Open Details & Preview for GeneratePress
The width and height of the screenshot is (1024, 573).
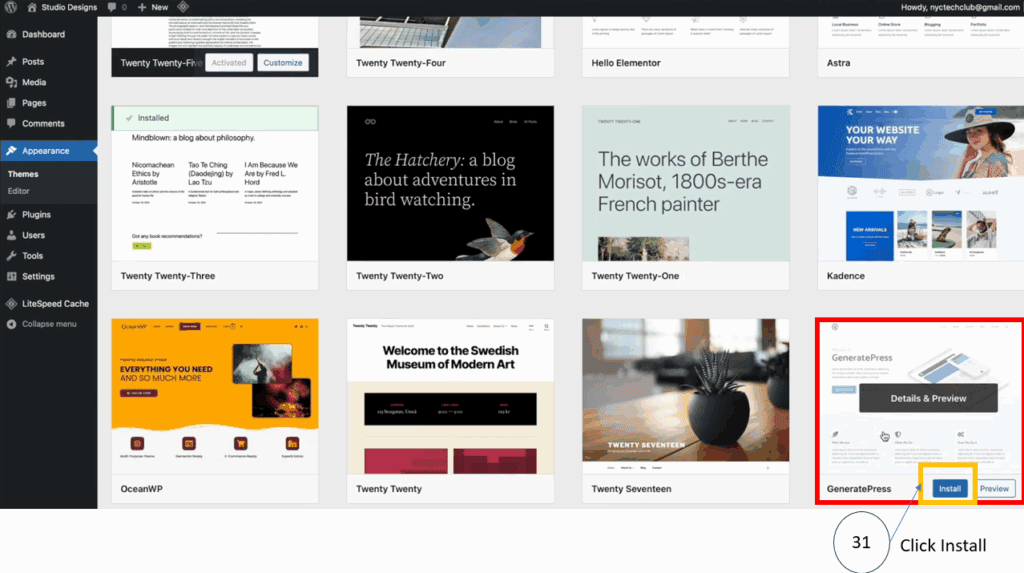(928, 398)
